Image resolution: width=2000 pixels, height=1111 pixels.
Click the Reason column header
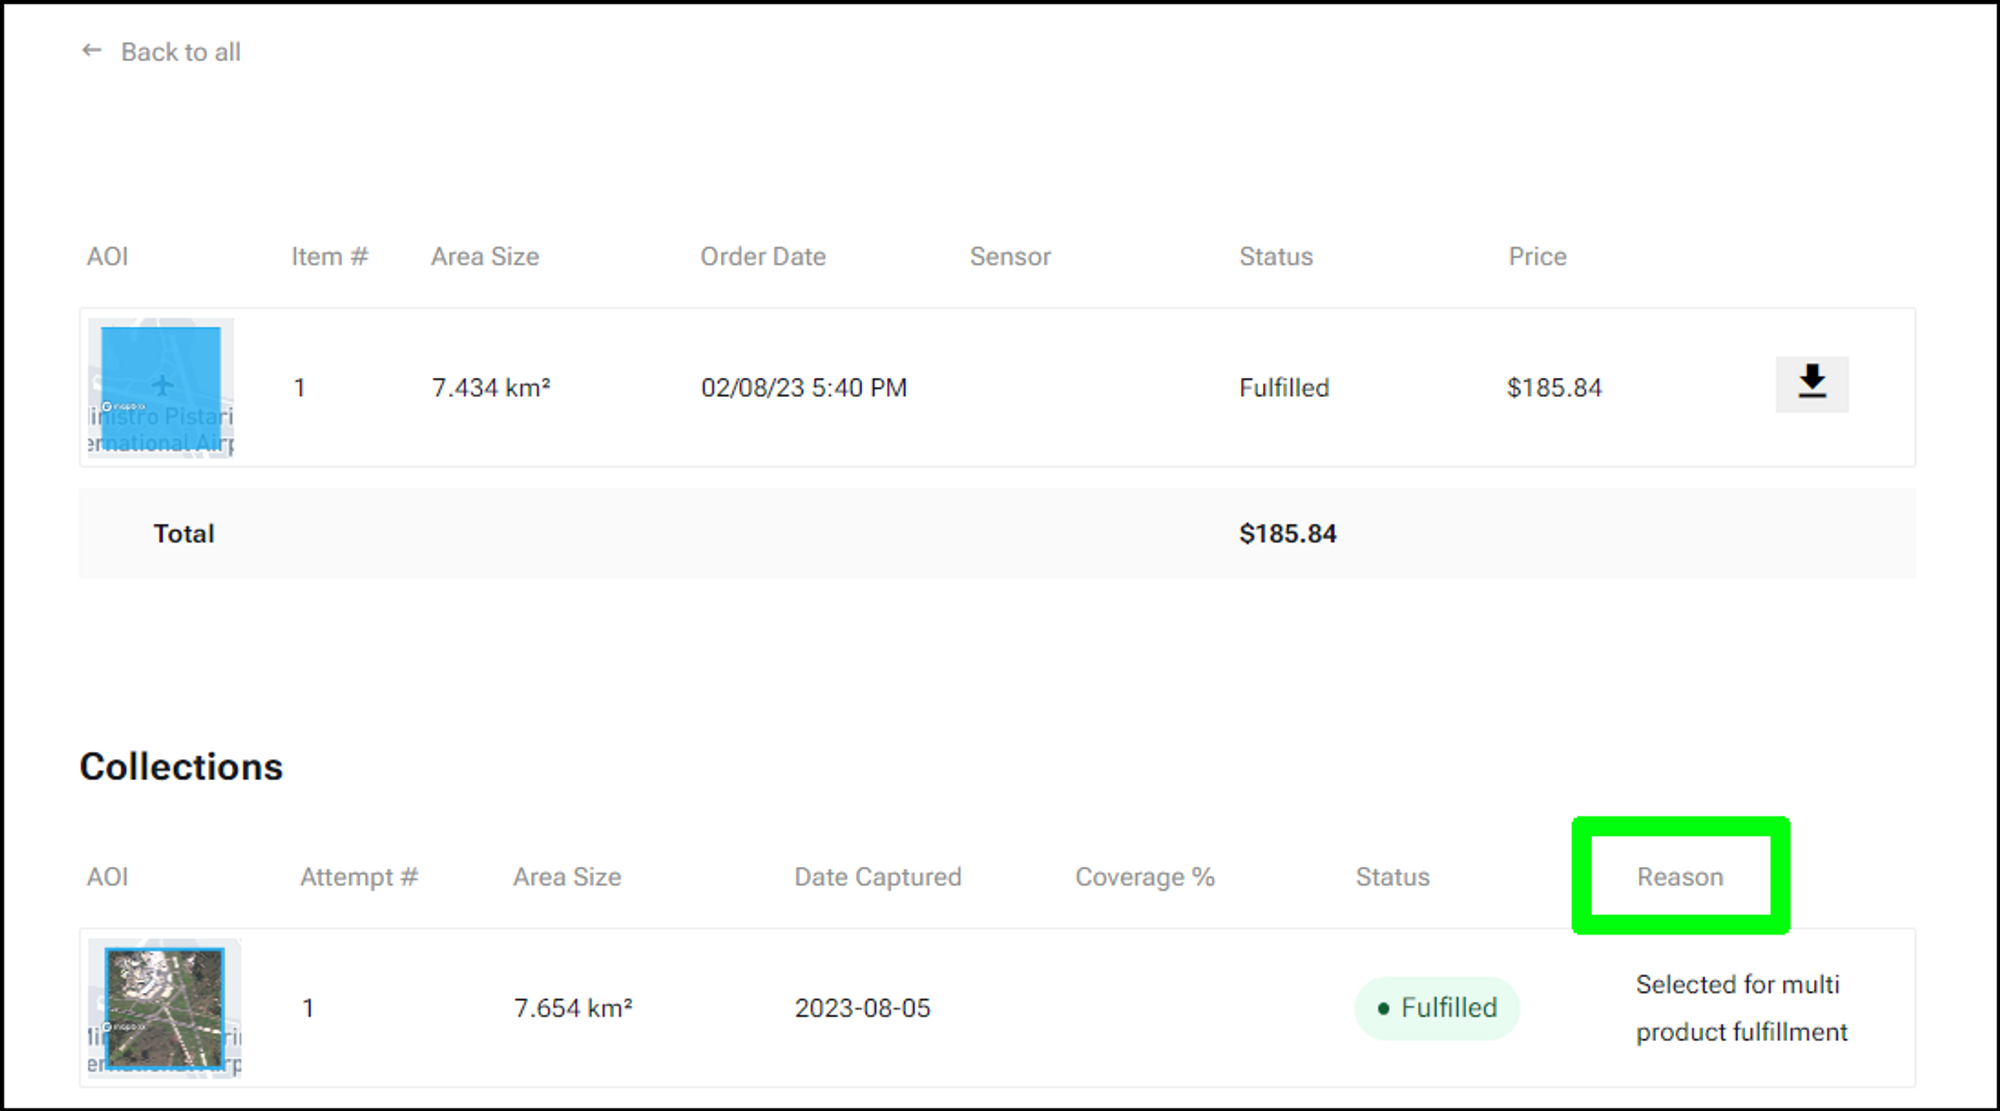(1680, 877)
